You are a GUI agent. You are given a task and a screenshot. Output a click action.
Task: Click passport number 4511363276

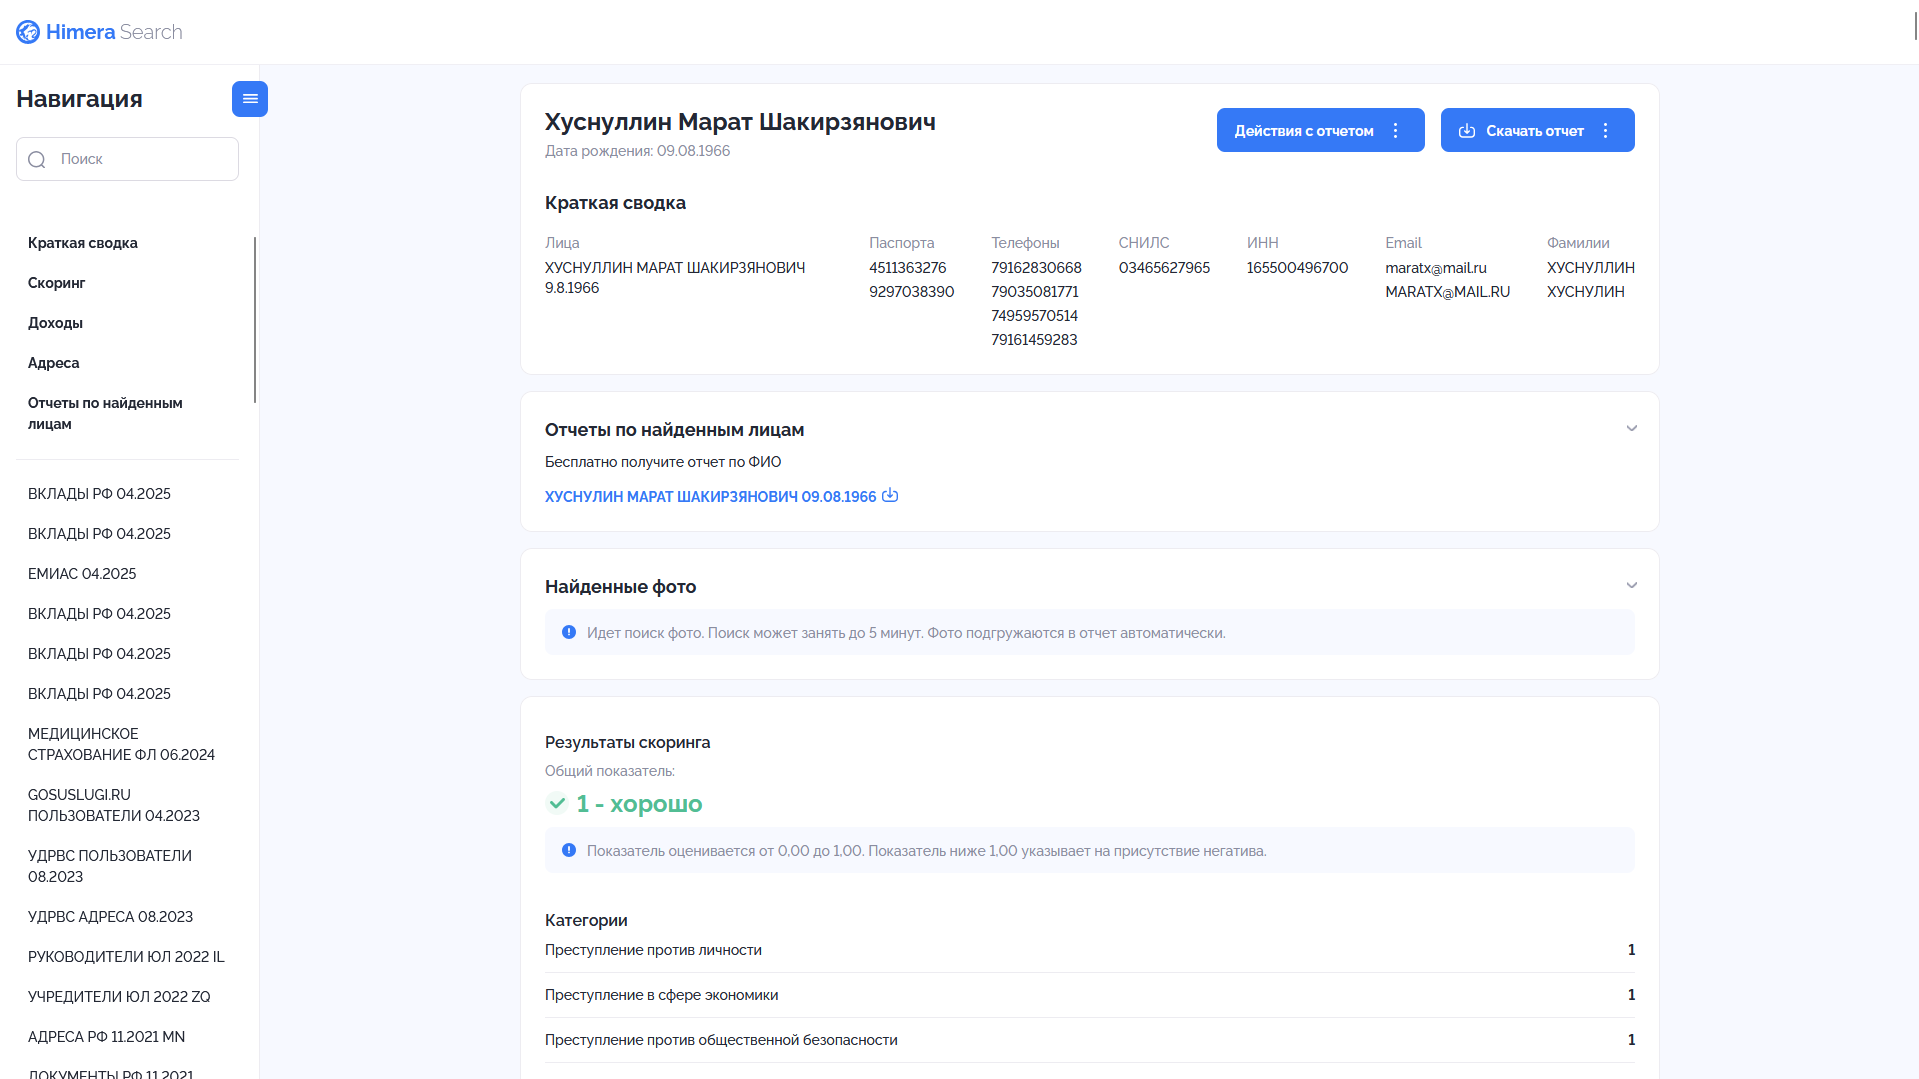907,268
